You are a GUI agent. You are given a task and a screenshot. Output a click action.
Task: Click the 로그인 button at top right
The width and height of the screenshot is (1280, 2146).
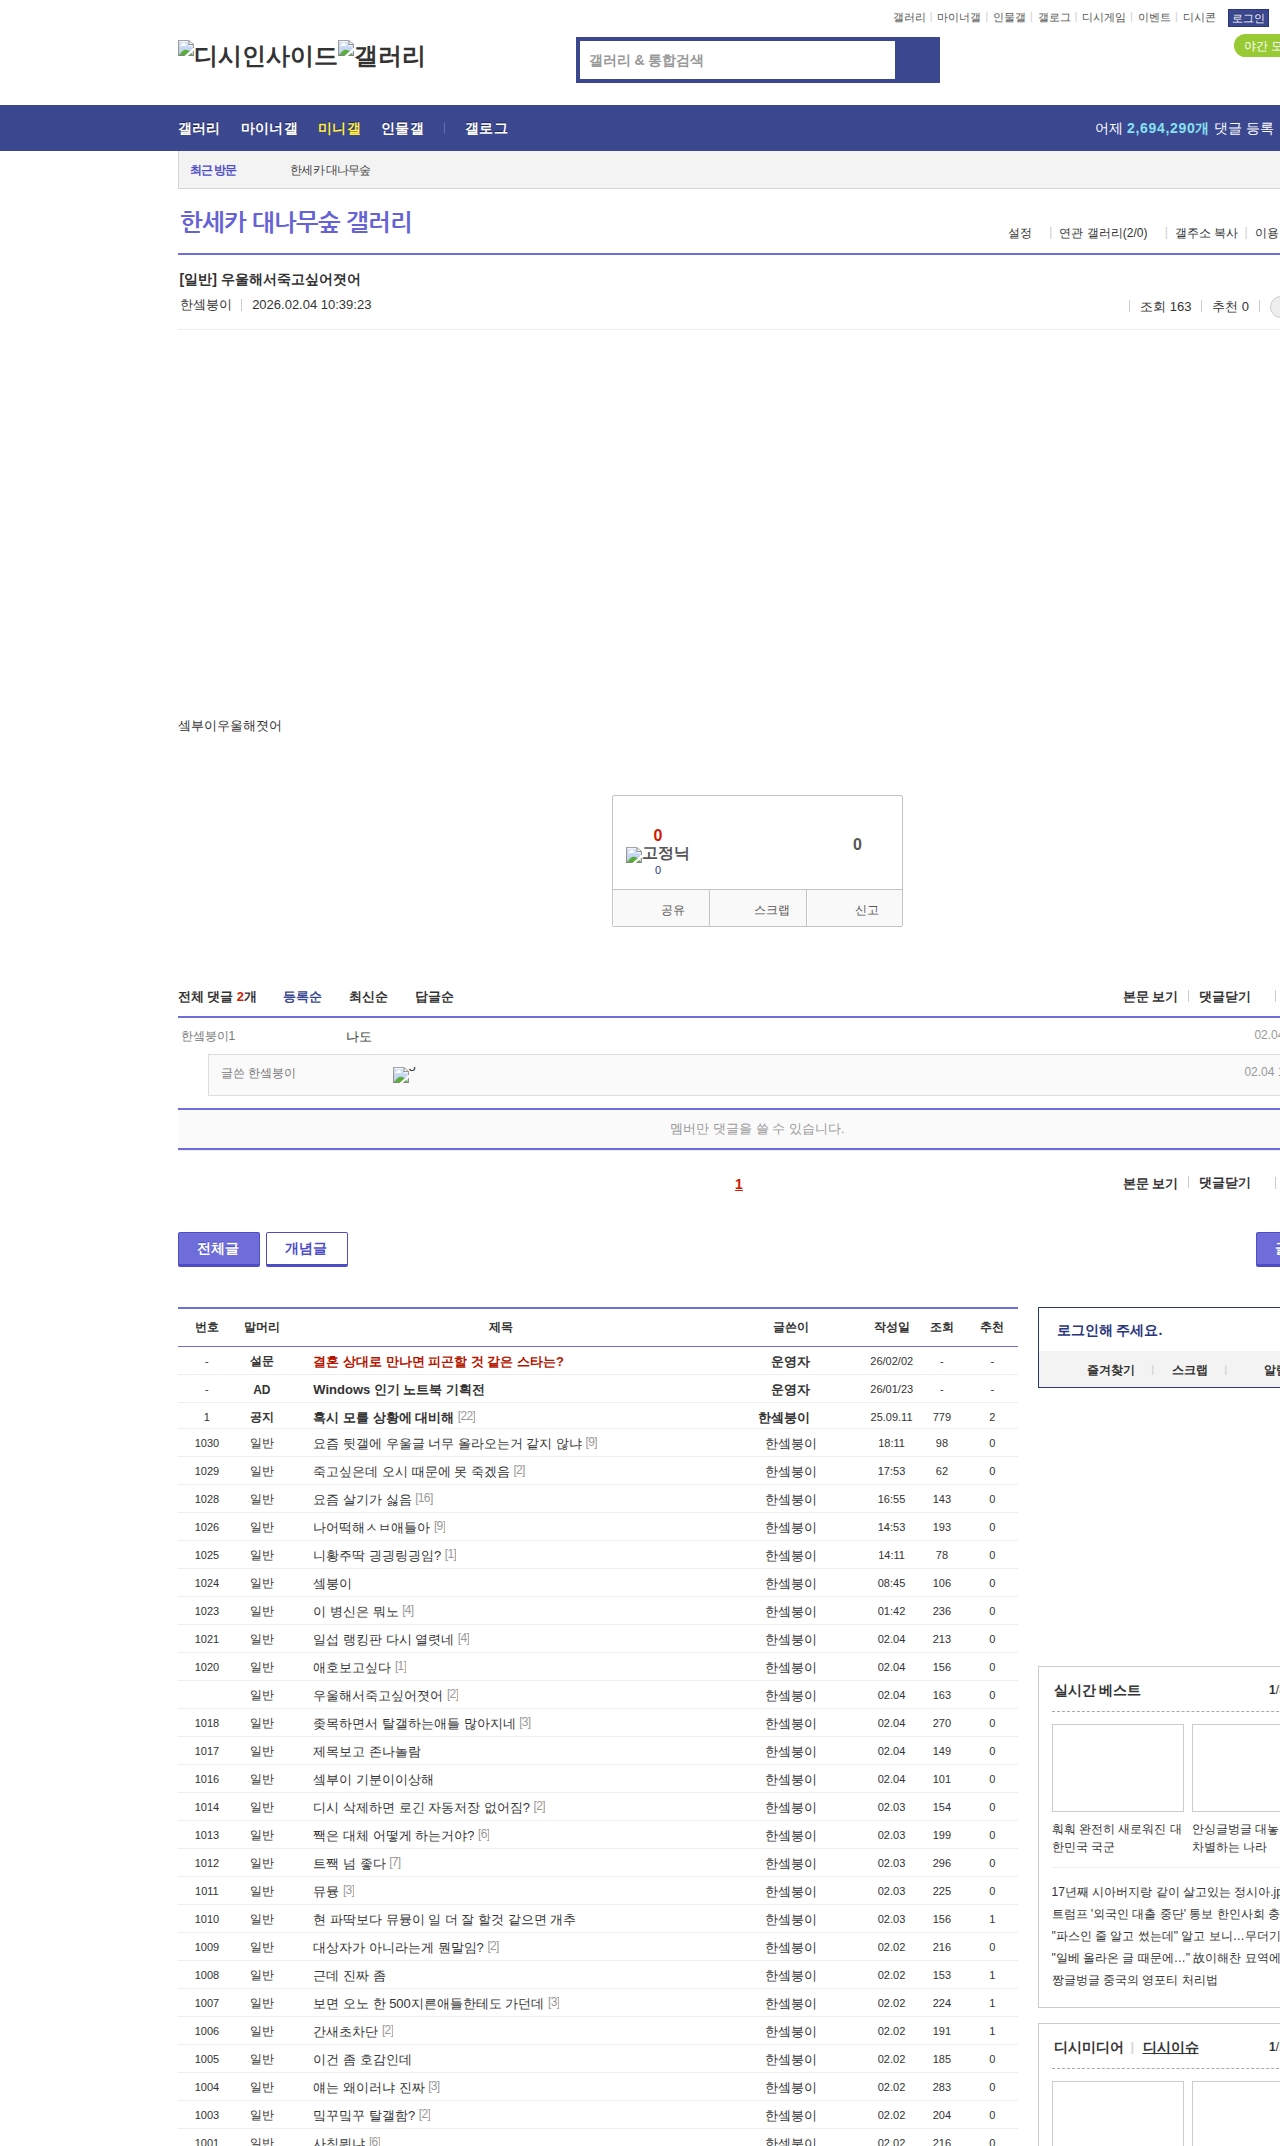click(1247, 18)
